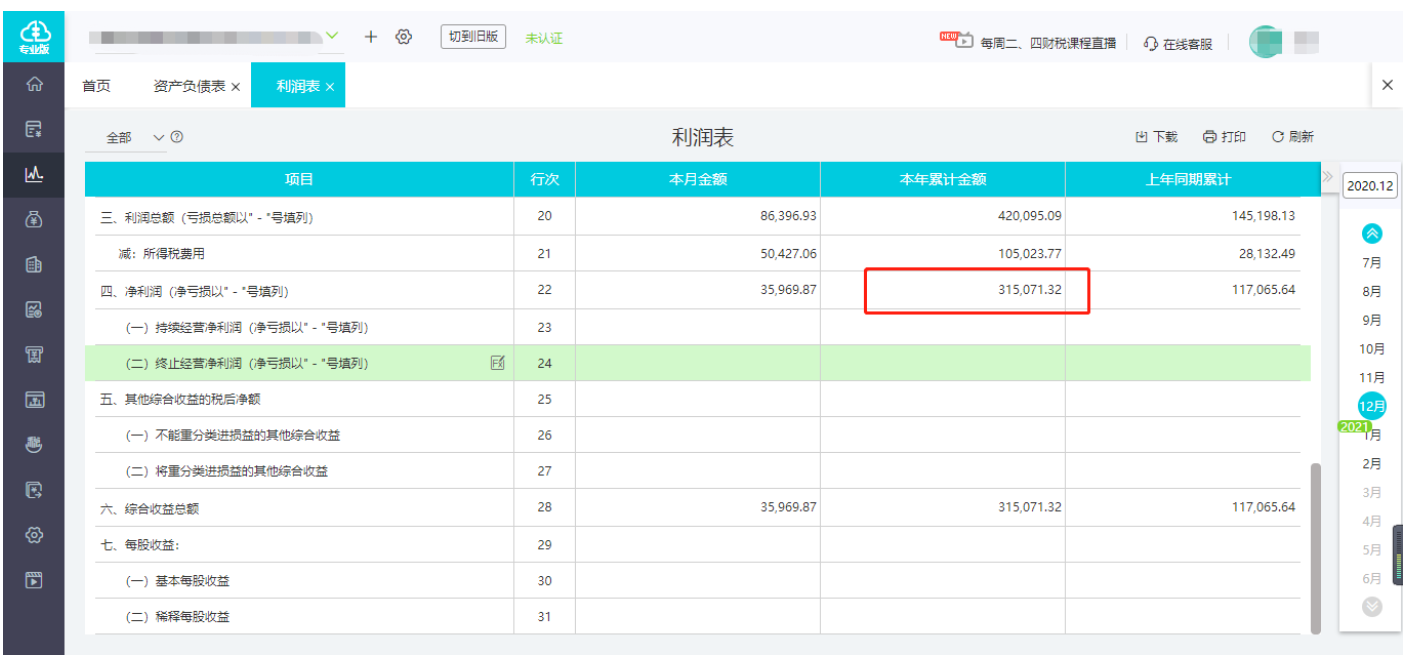Open the sidebar gear settings icon
Image resolution: width=1410 pixels, height=656 pixels.
pyautogui.click(x=34, y=535)
